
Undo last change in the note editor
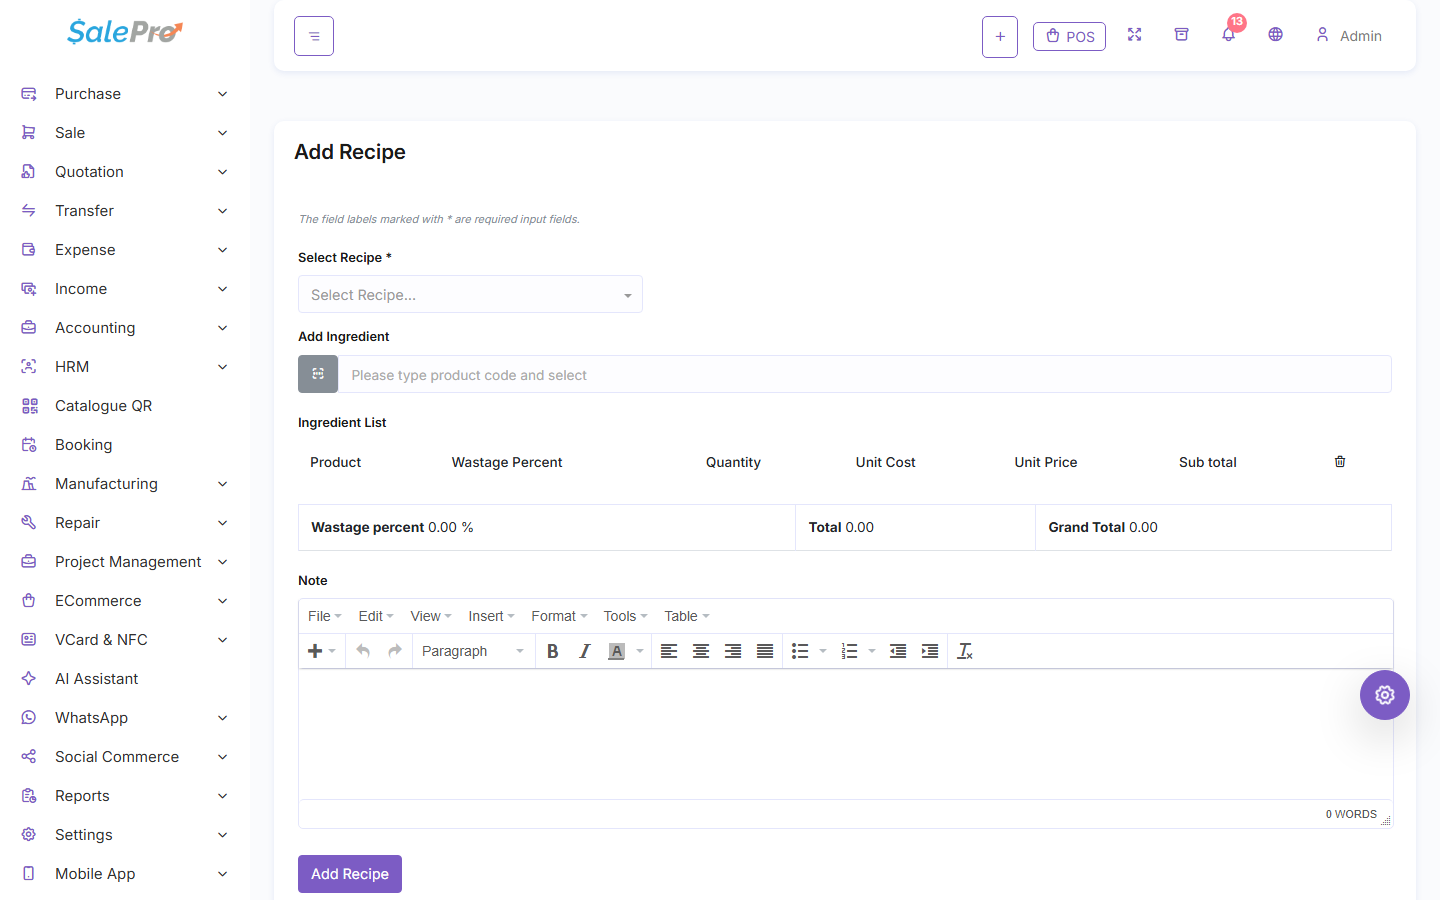point(363,651)
